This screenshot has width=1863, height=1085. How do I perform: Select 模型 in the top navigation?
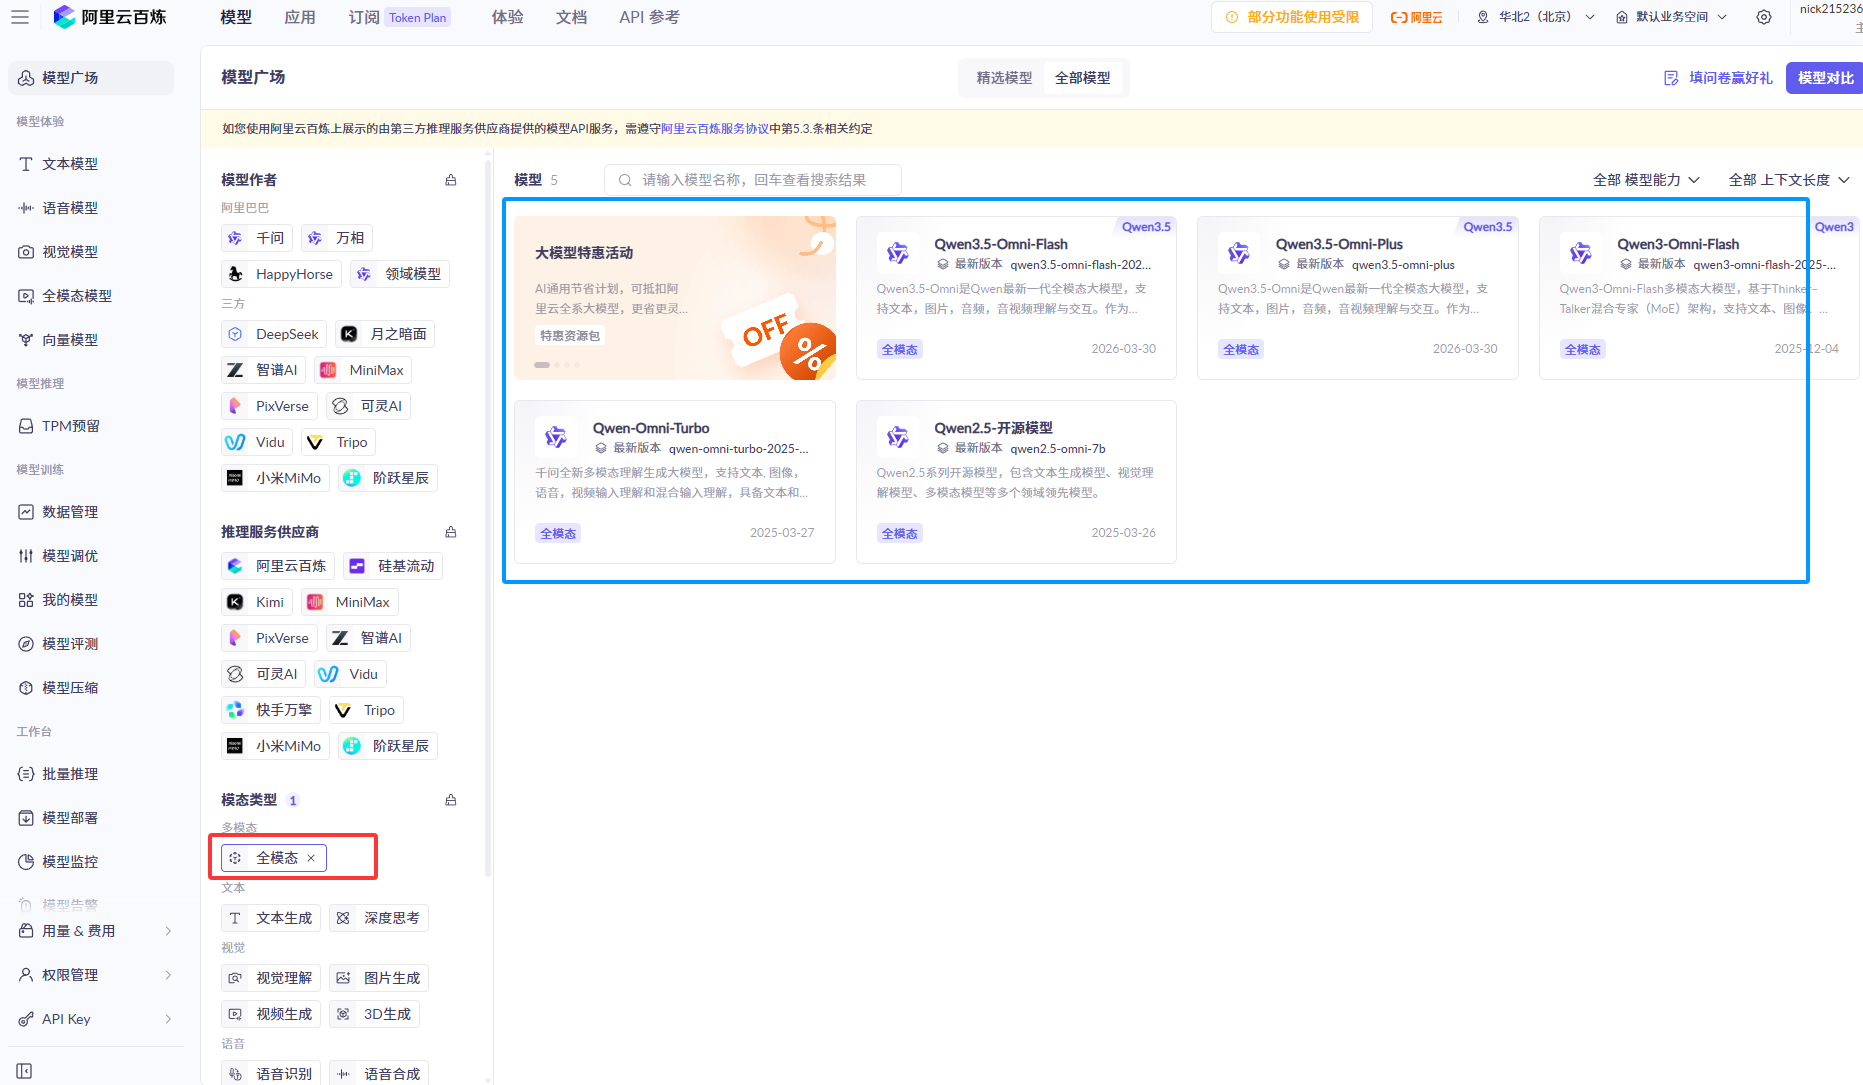[236, 17]
